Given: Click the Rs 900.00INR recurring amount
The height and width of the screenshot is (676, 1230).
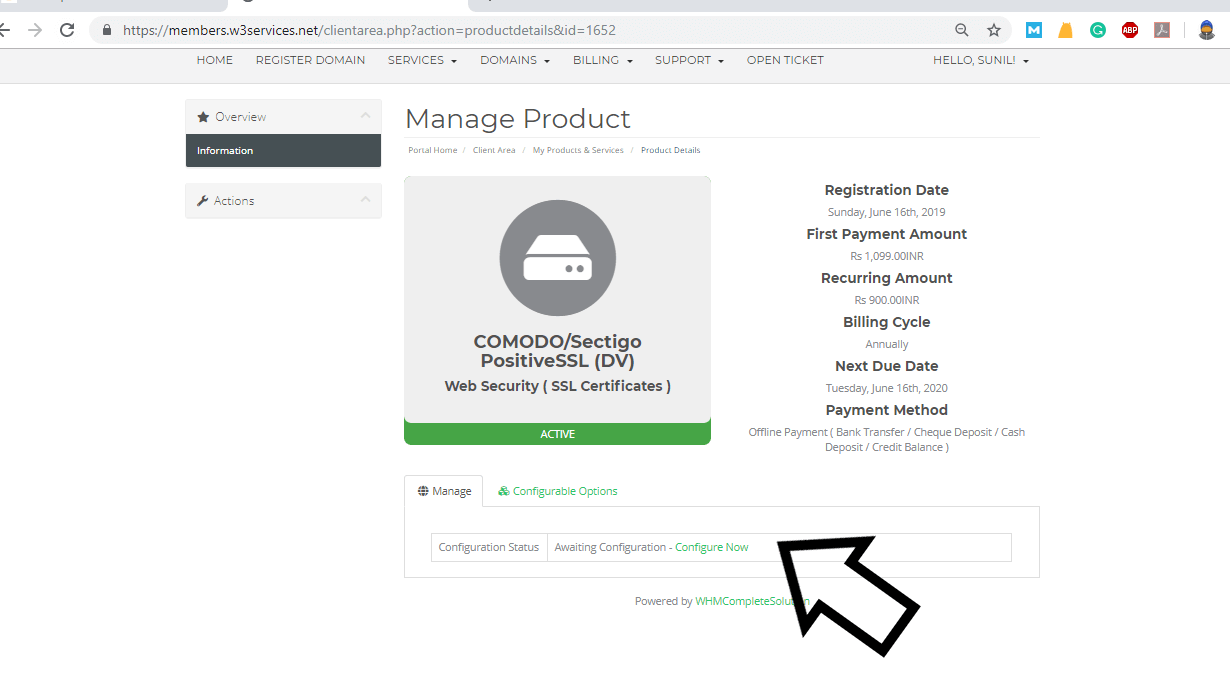Looking at the screenshot, I should [887, 300].
